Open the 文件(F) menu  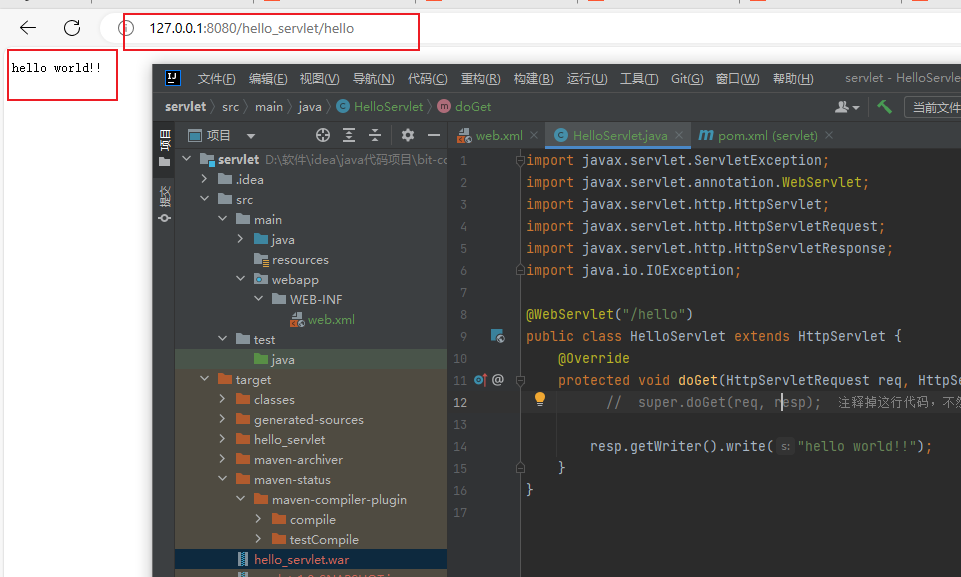216,79
